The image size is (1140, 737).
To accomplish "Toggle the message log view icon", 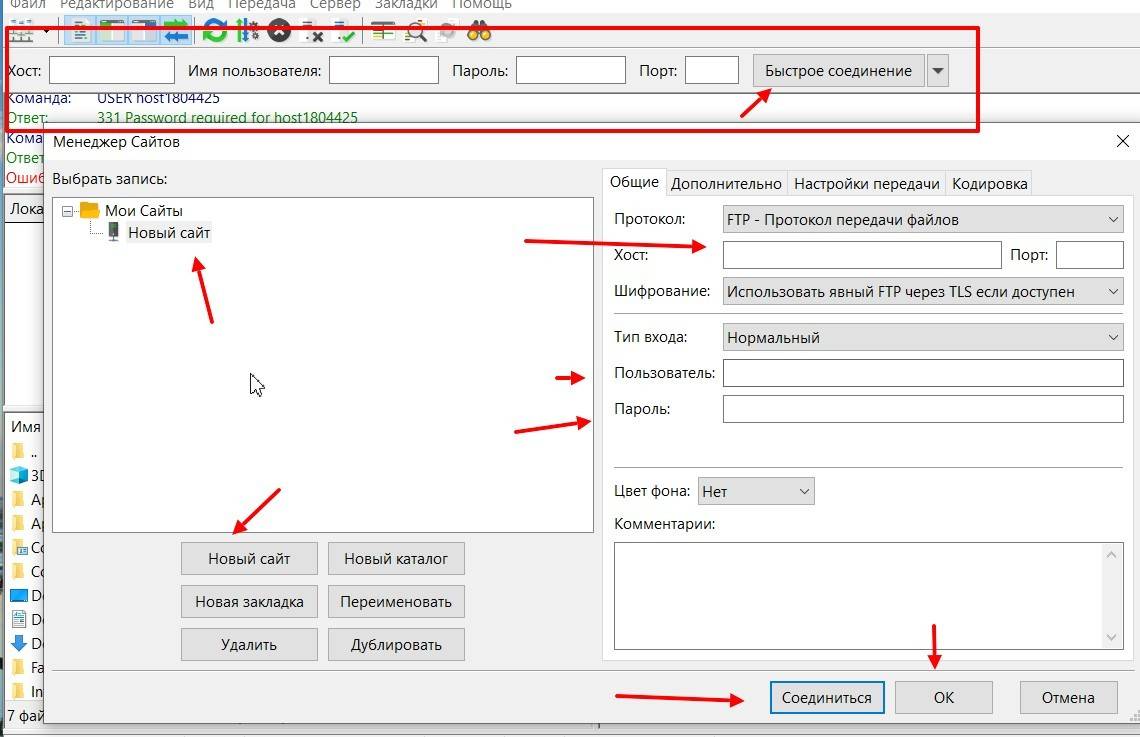I will pyautogui.click(x=79, y=32).
